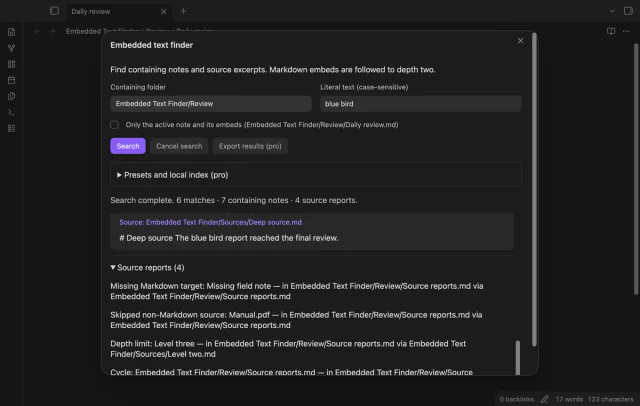Screen dimensions: 640x406
Task: Click the pencil editing mode status icon
Action: pos(544,399)
